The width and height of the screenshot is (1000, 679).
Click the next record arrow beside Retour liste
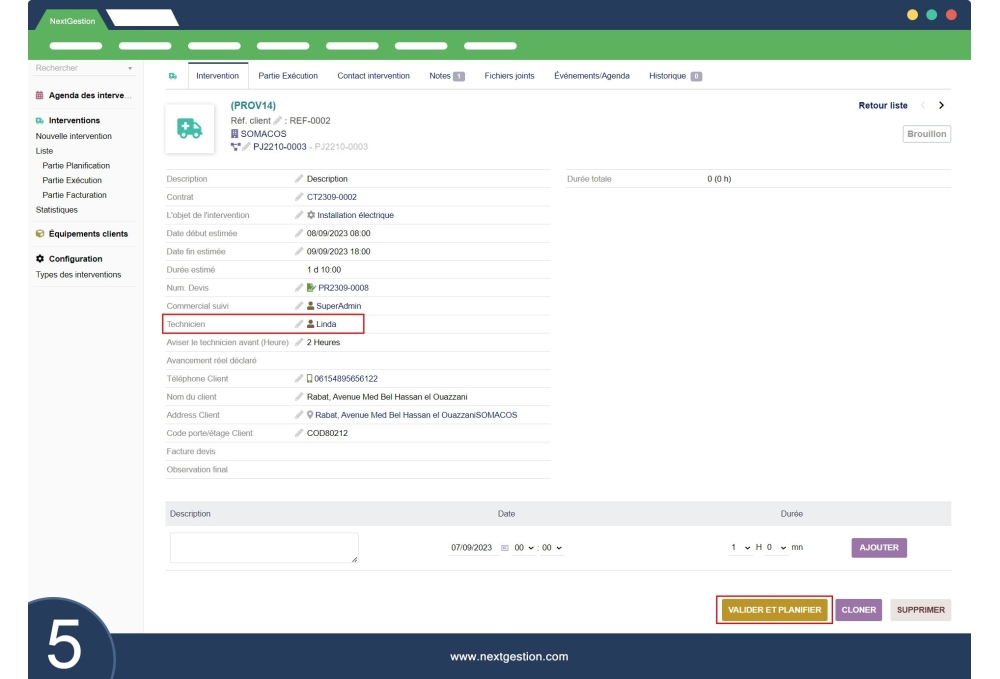[x=941, y=105]
